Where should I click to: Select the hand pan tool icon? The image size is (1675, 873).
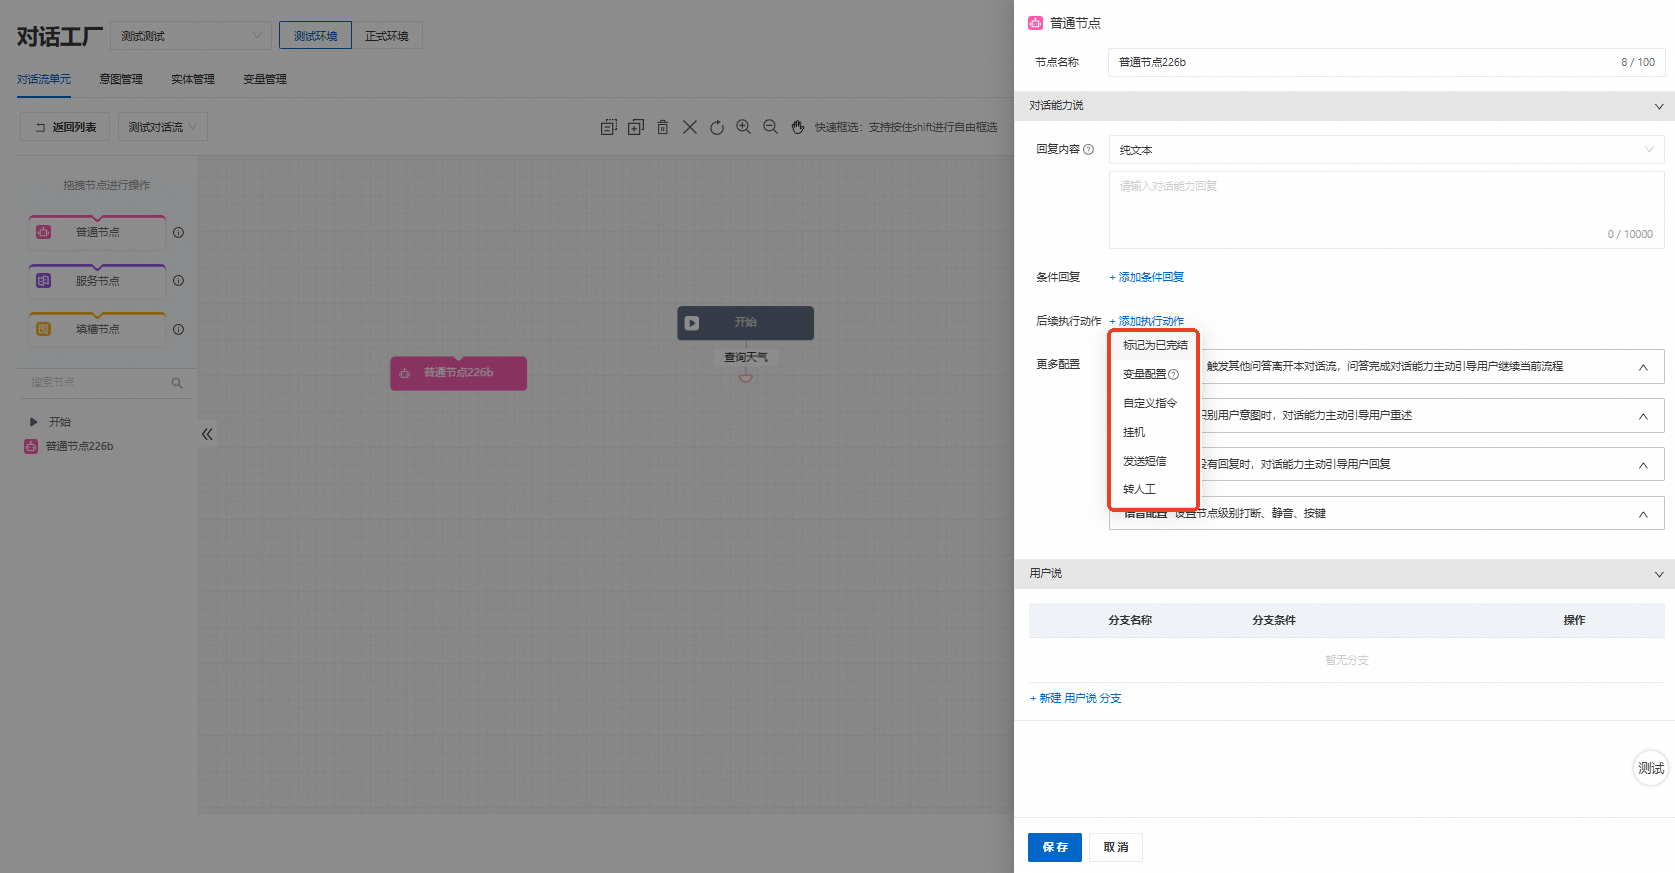[x=798, y=127]
